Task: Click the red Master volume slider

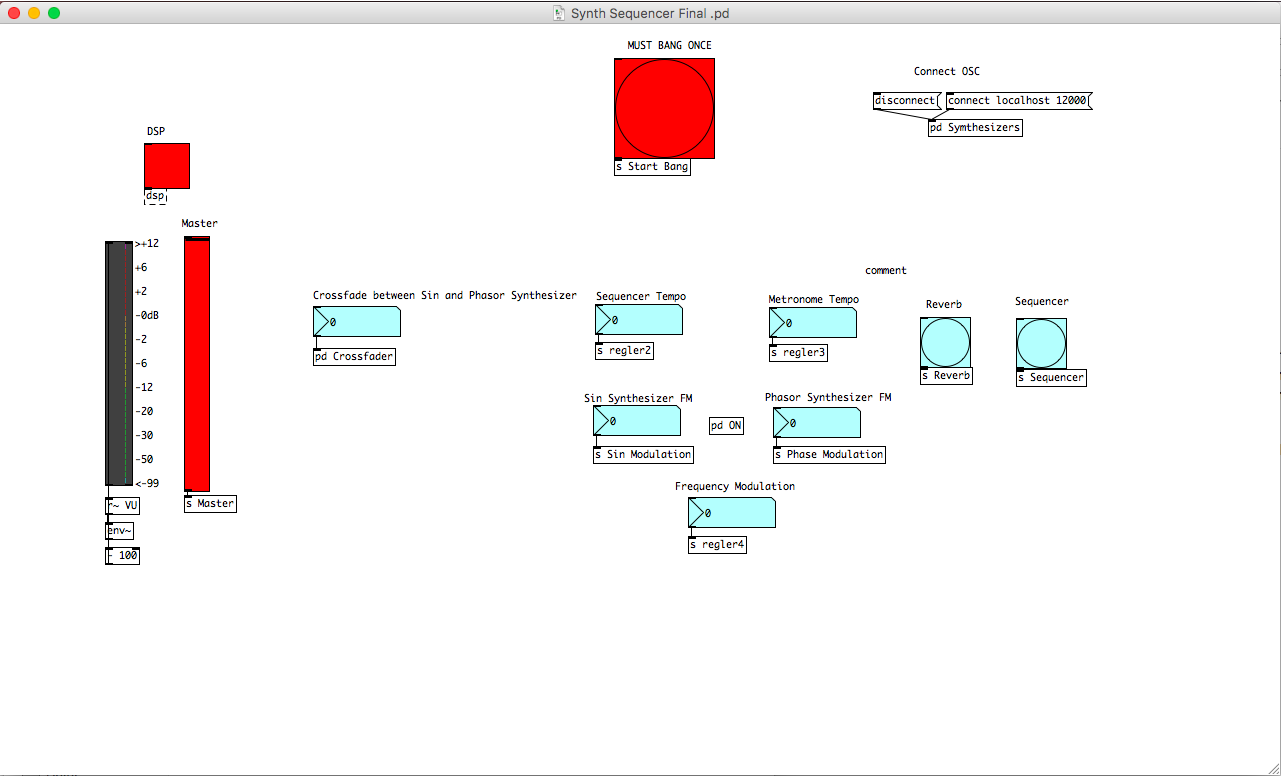Action: pyautogui.click(x=197, y=365)
